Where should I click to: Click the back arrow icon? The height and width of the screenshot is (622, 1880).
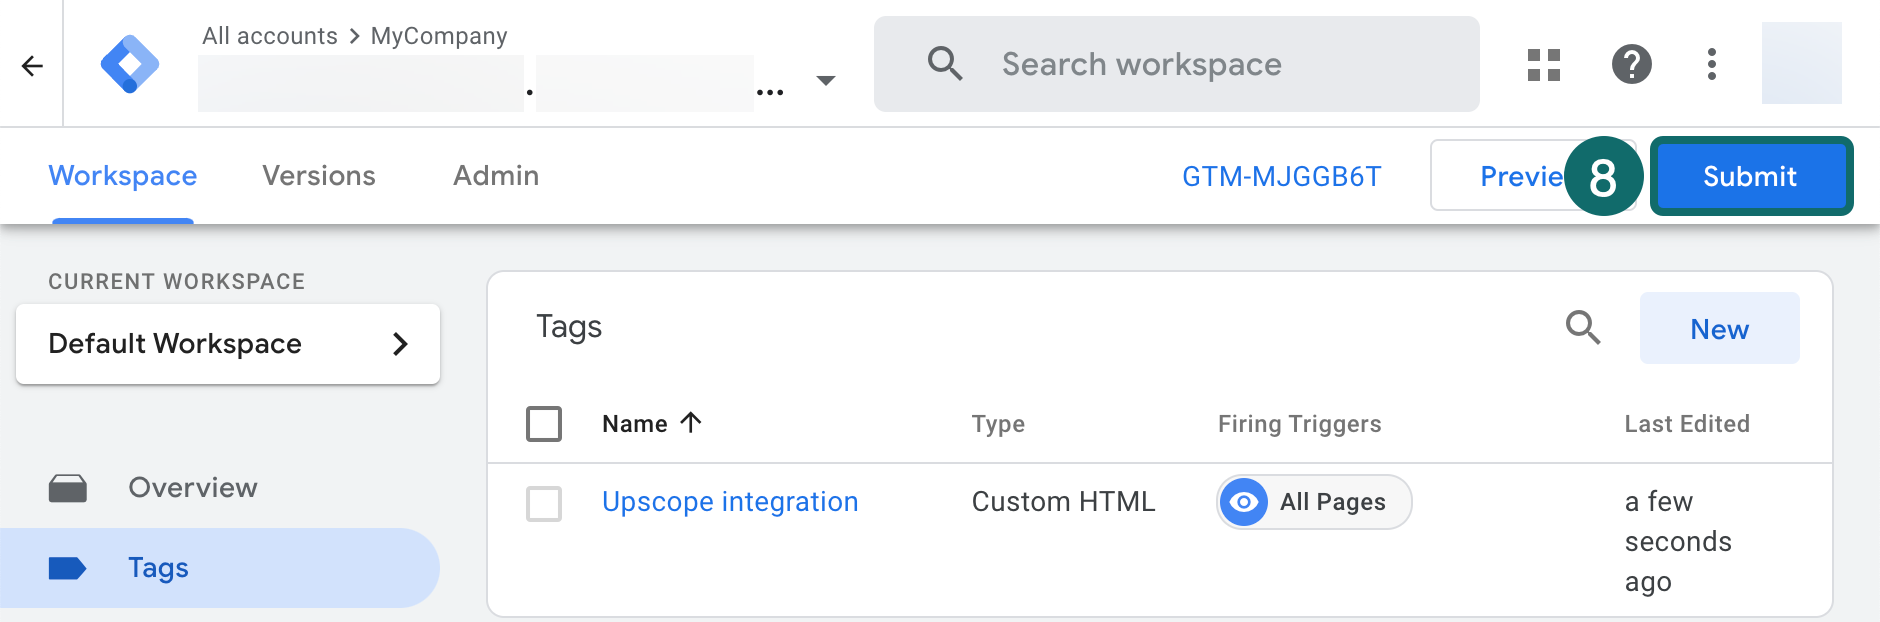[x=32, y=66]
